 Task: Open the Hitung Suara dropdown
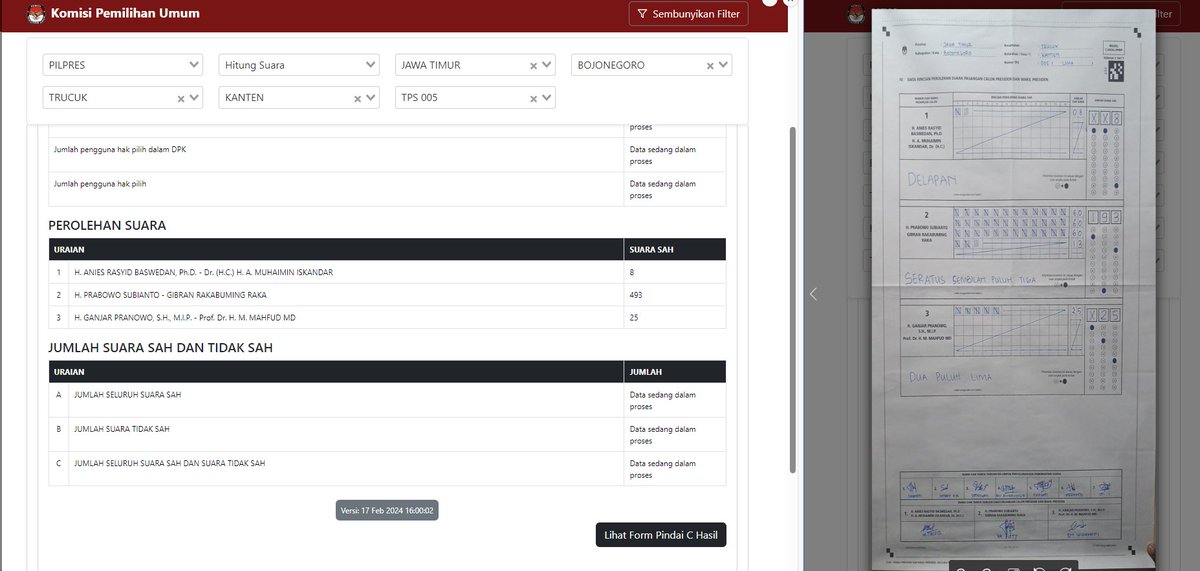tap(300, 65)
